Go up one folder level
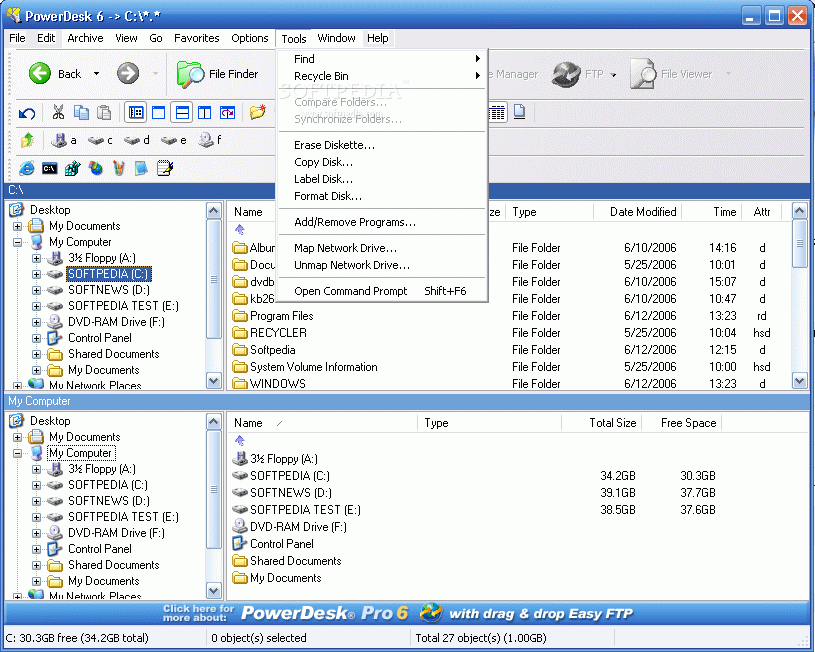815x652 pixels. tap(27, 140)
